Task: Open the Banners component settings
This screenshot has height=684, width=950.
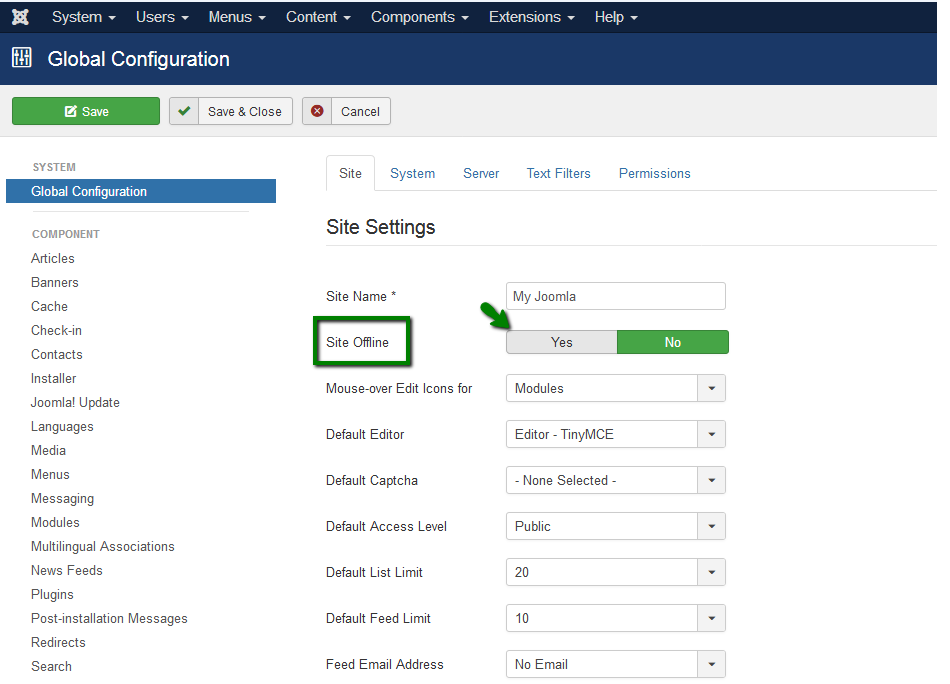Action: point(55,282)
